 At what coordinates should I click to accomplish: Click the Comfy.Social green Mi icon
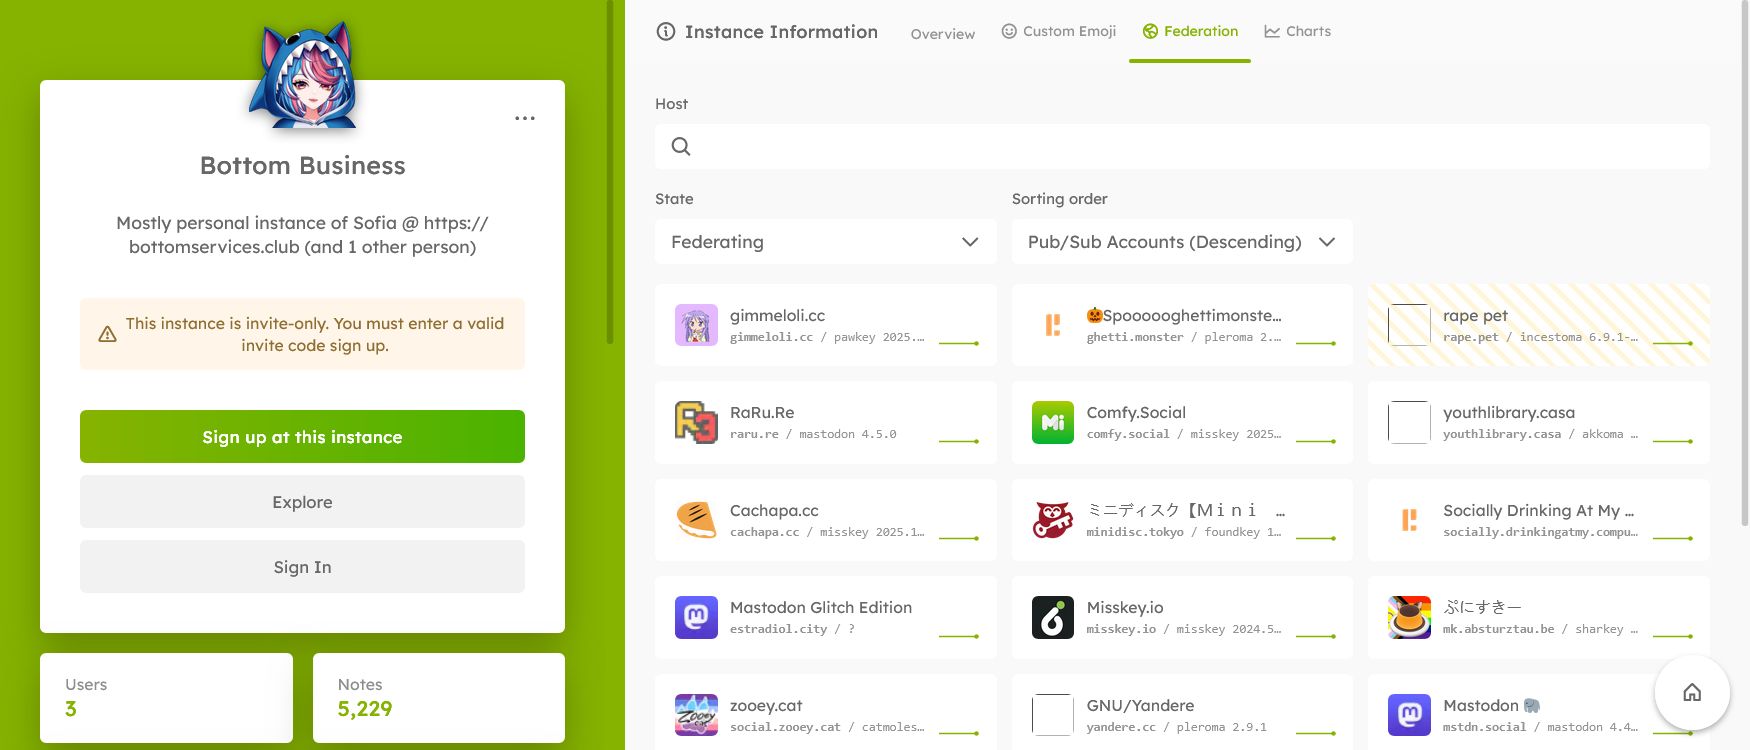point(1052,422)
